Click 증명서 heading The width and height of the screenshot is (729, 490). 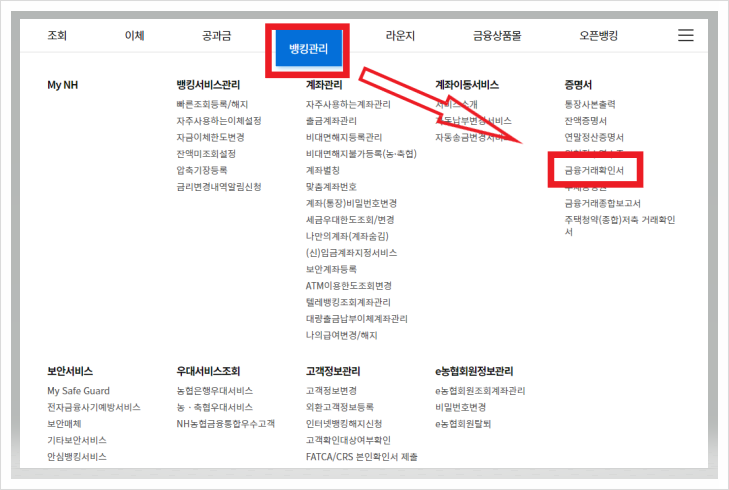click(578, 85)
